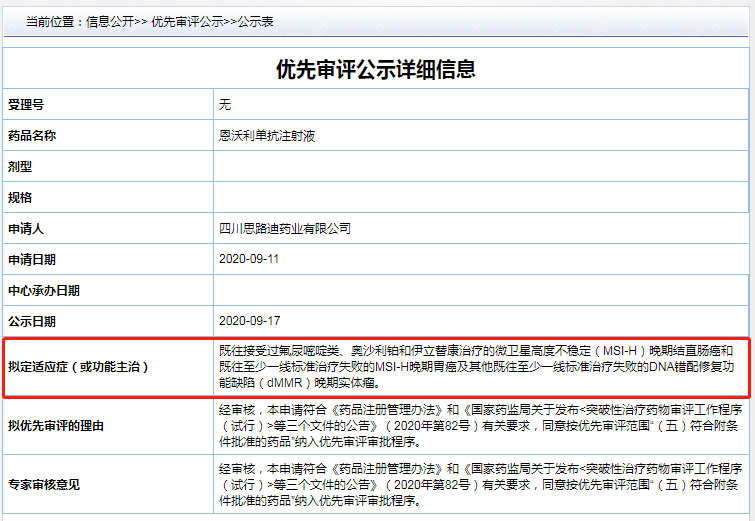Select the 专家审核意见 row label
Viewport: 755px width, 521px height.
click(44, 484)
